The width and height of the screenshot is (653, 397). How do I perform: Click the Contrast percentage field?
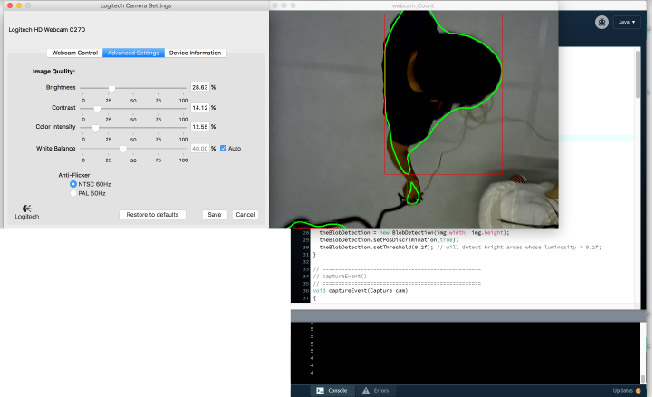199,107
